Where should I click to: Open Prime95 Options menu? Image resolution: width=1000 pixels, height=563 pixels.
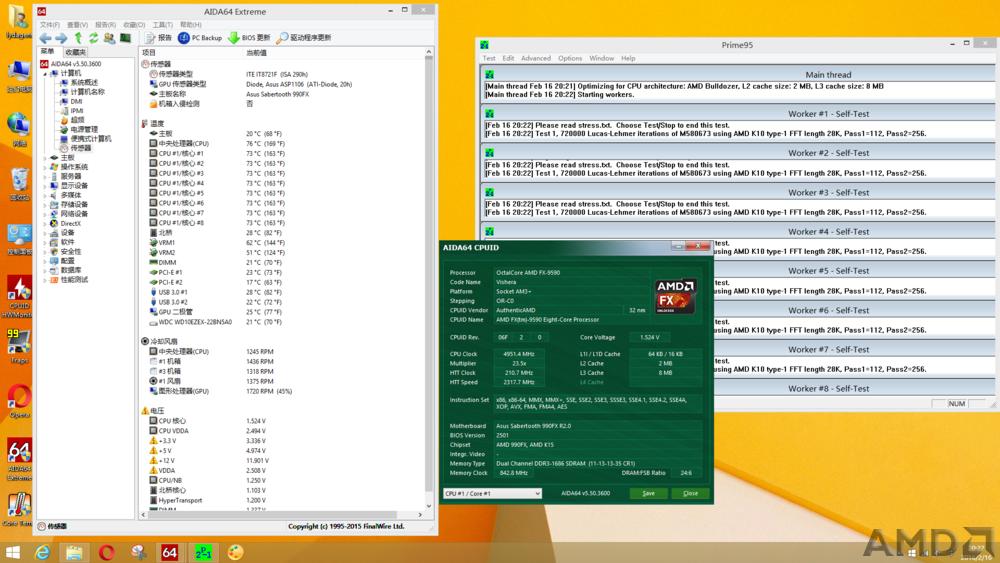click(570, 58)
